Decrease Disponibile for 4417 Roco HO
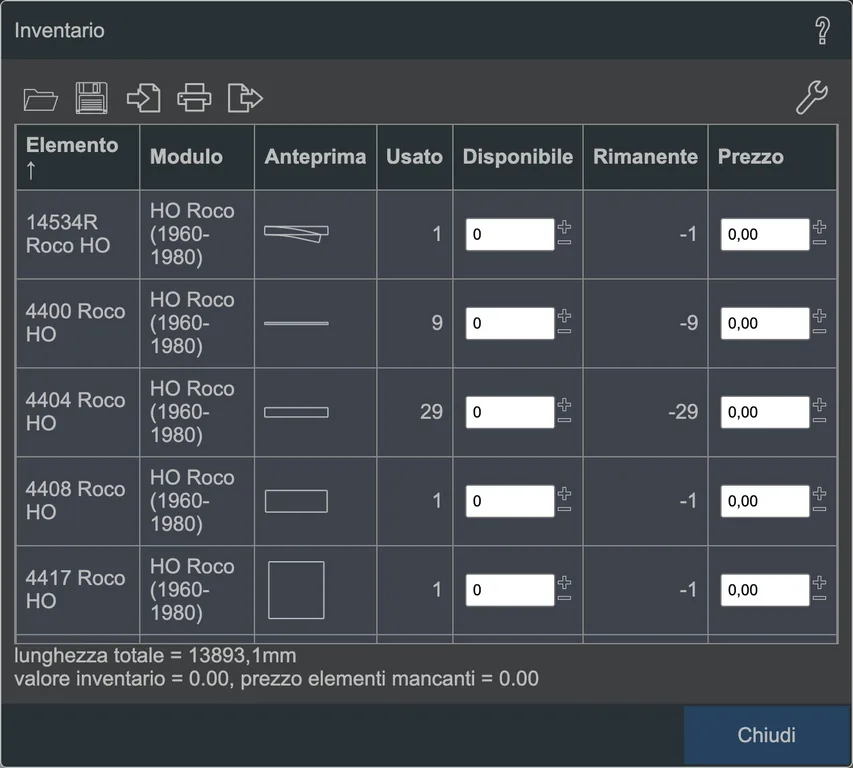Viewport: 853px width, 768px height. (564, 598)
